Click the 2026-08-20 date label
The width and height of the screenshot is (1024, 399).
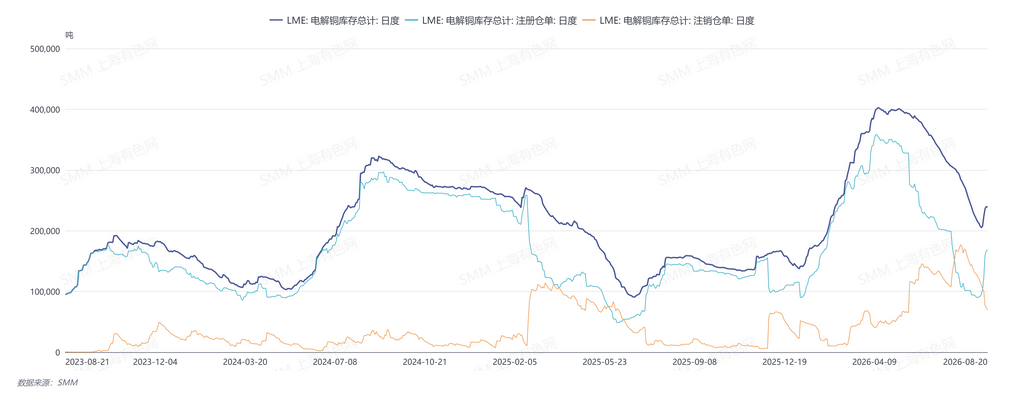tap(964, 361)
